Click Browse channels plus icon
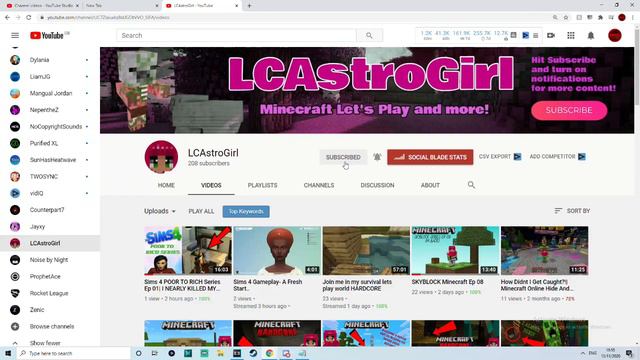This screenshot has height=360, width=640. [x=15, y=327]
